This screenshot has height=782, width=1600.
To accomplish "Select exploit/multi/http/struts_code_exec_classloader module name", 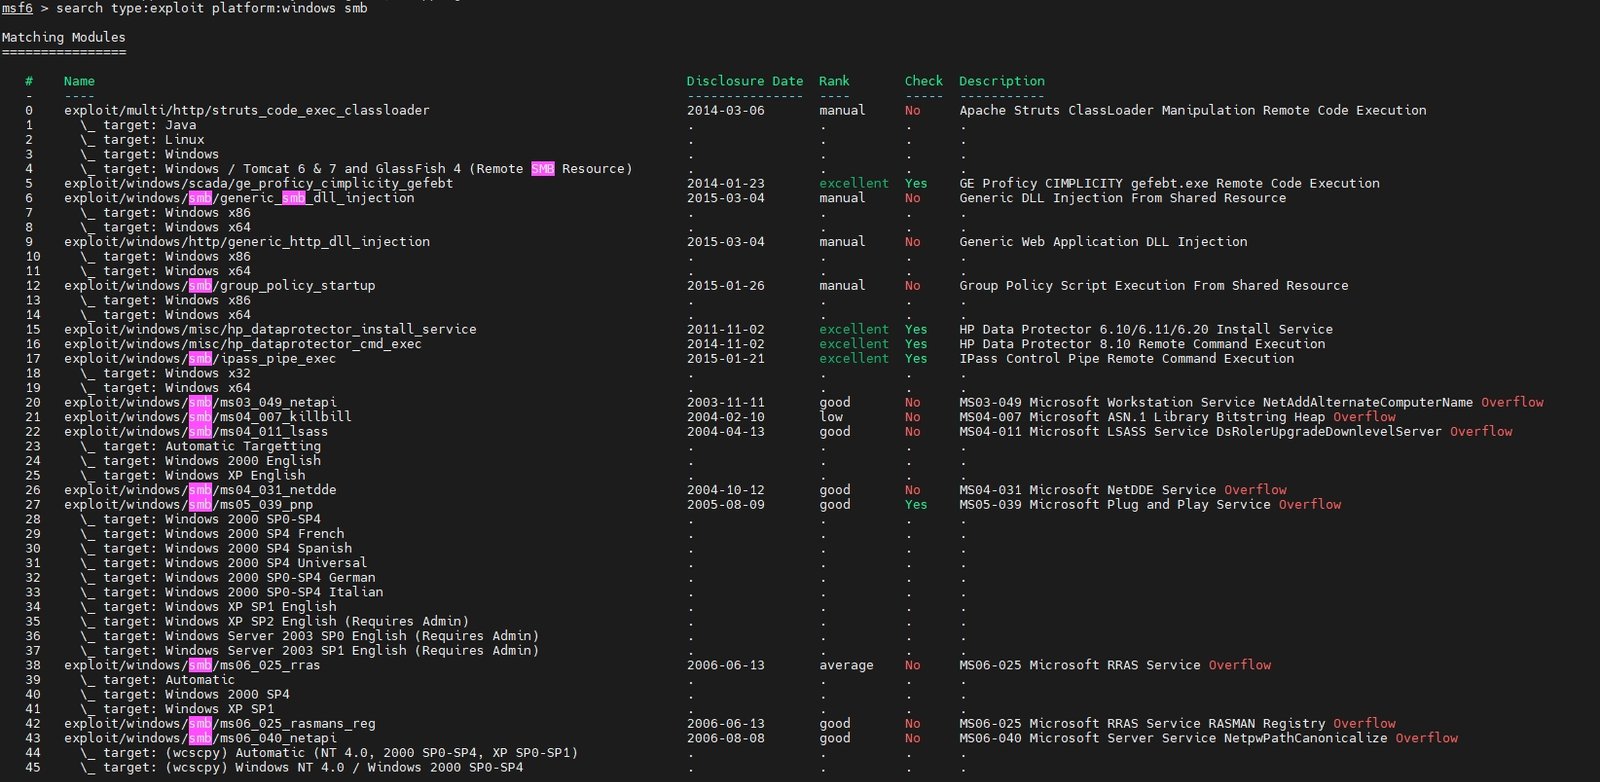I will (x=247, y=110).
